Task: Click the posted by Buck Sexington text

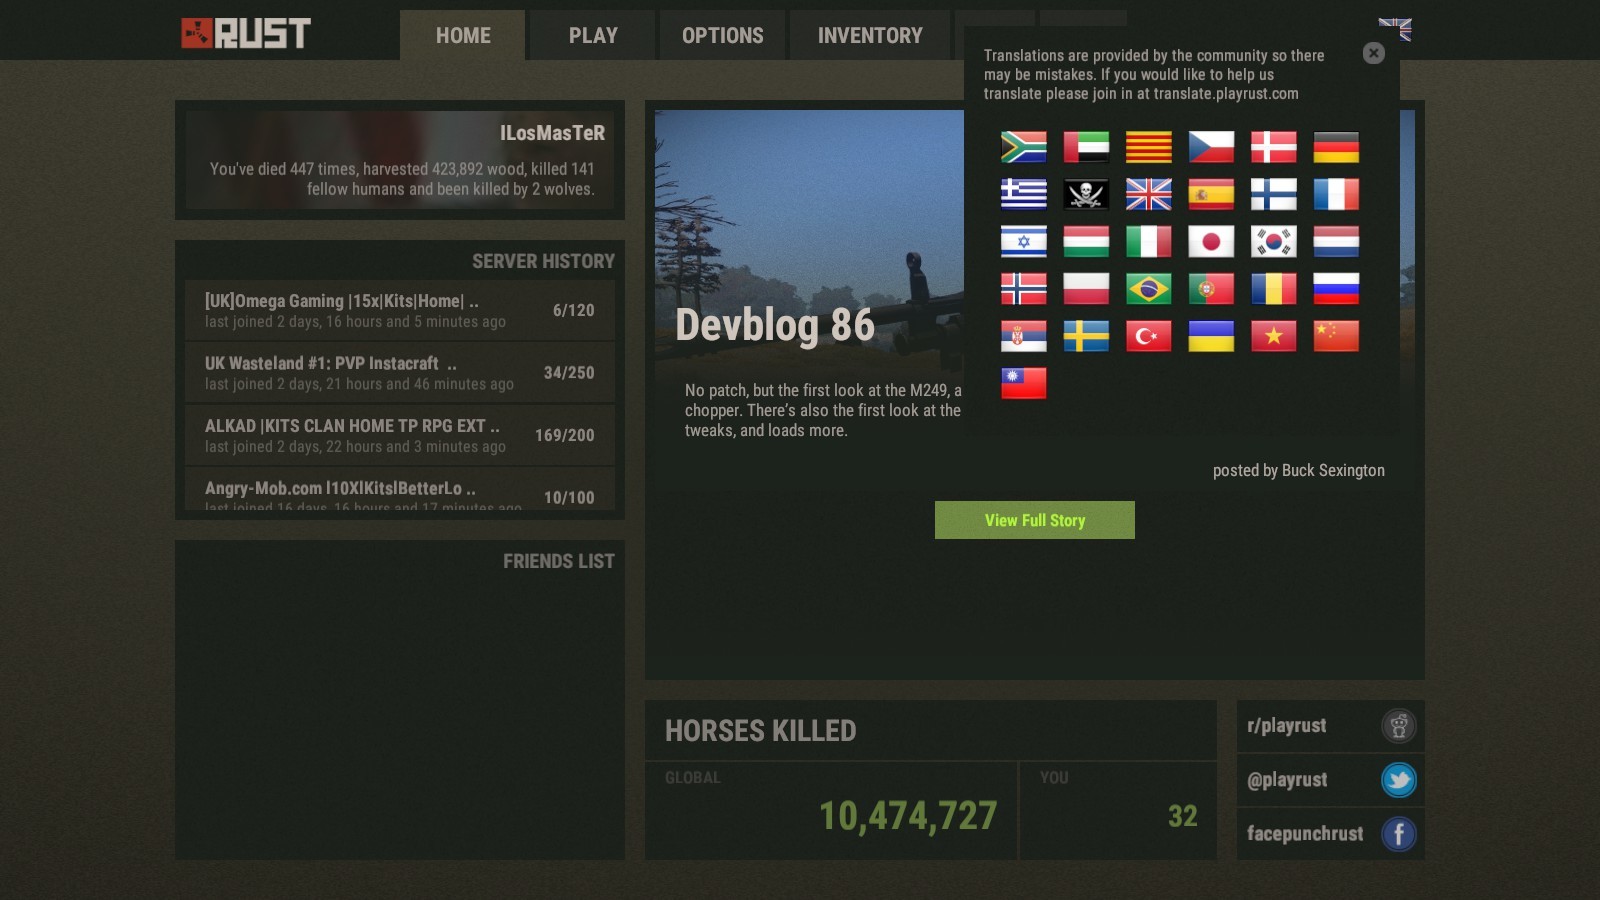Action: tap(1299, 470)
